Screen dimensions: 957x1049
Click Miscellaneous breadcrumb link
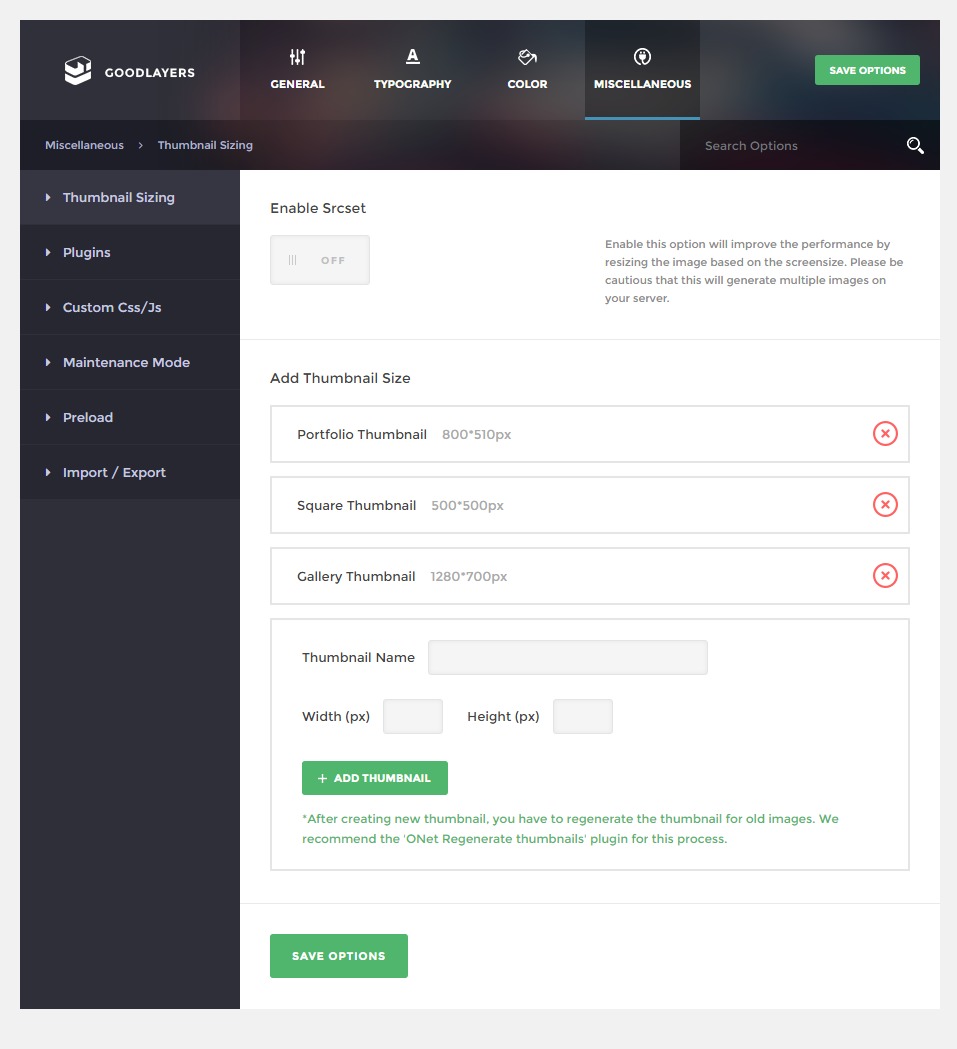84,145
